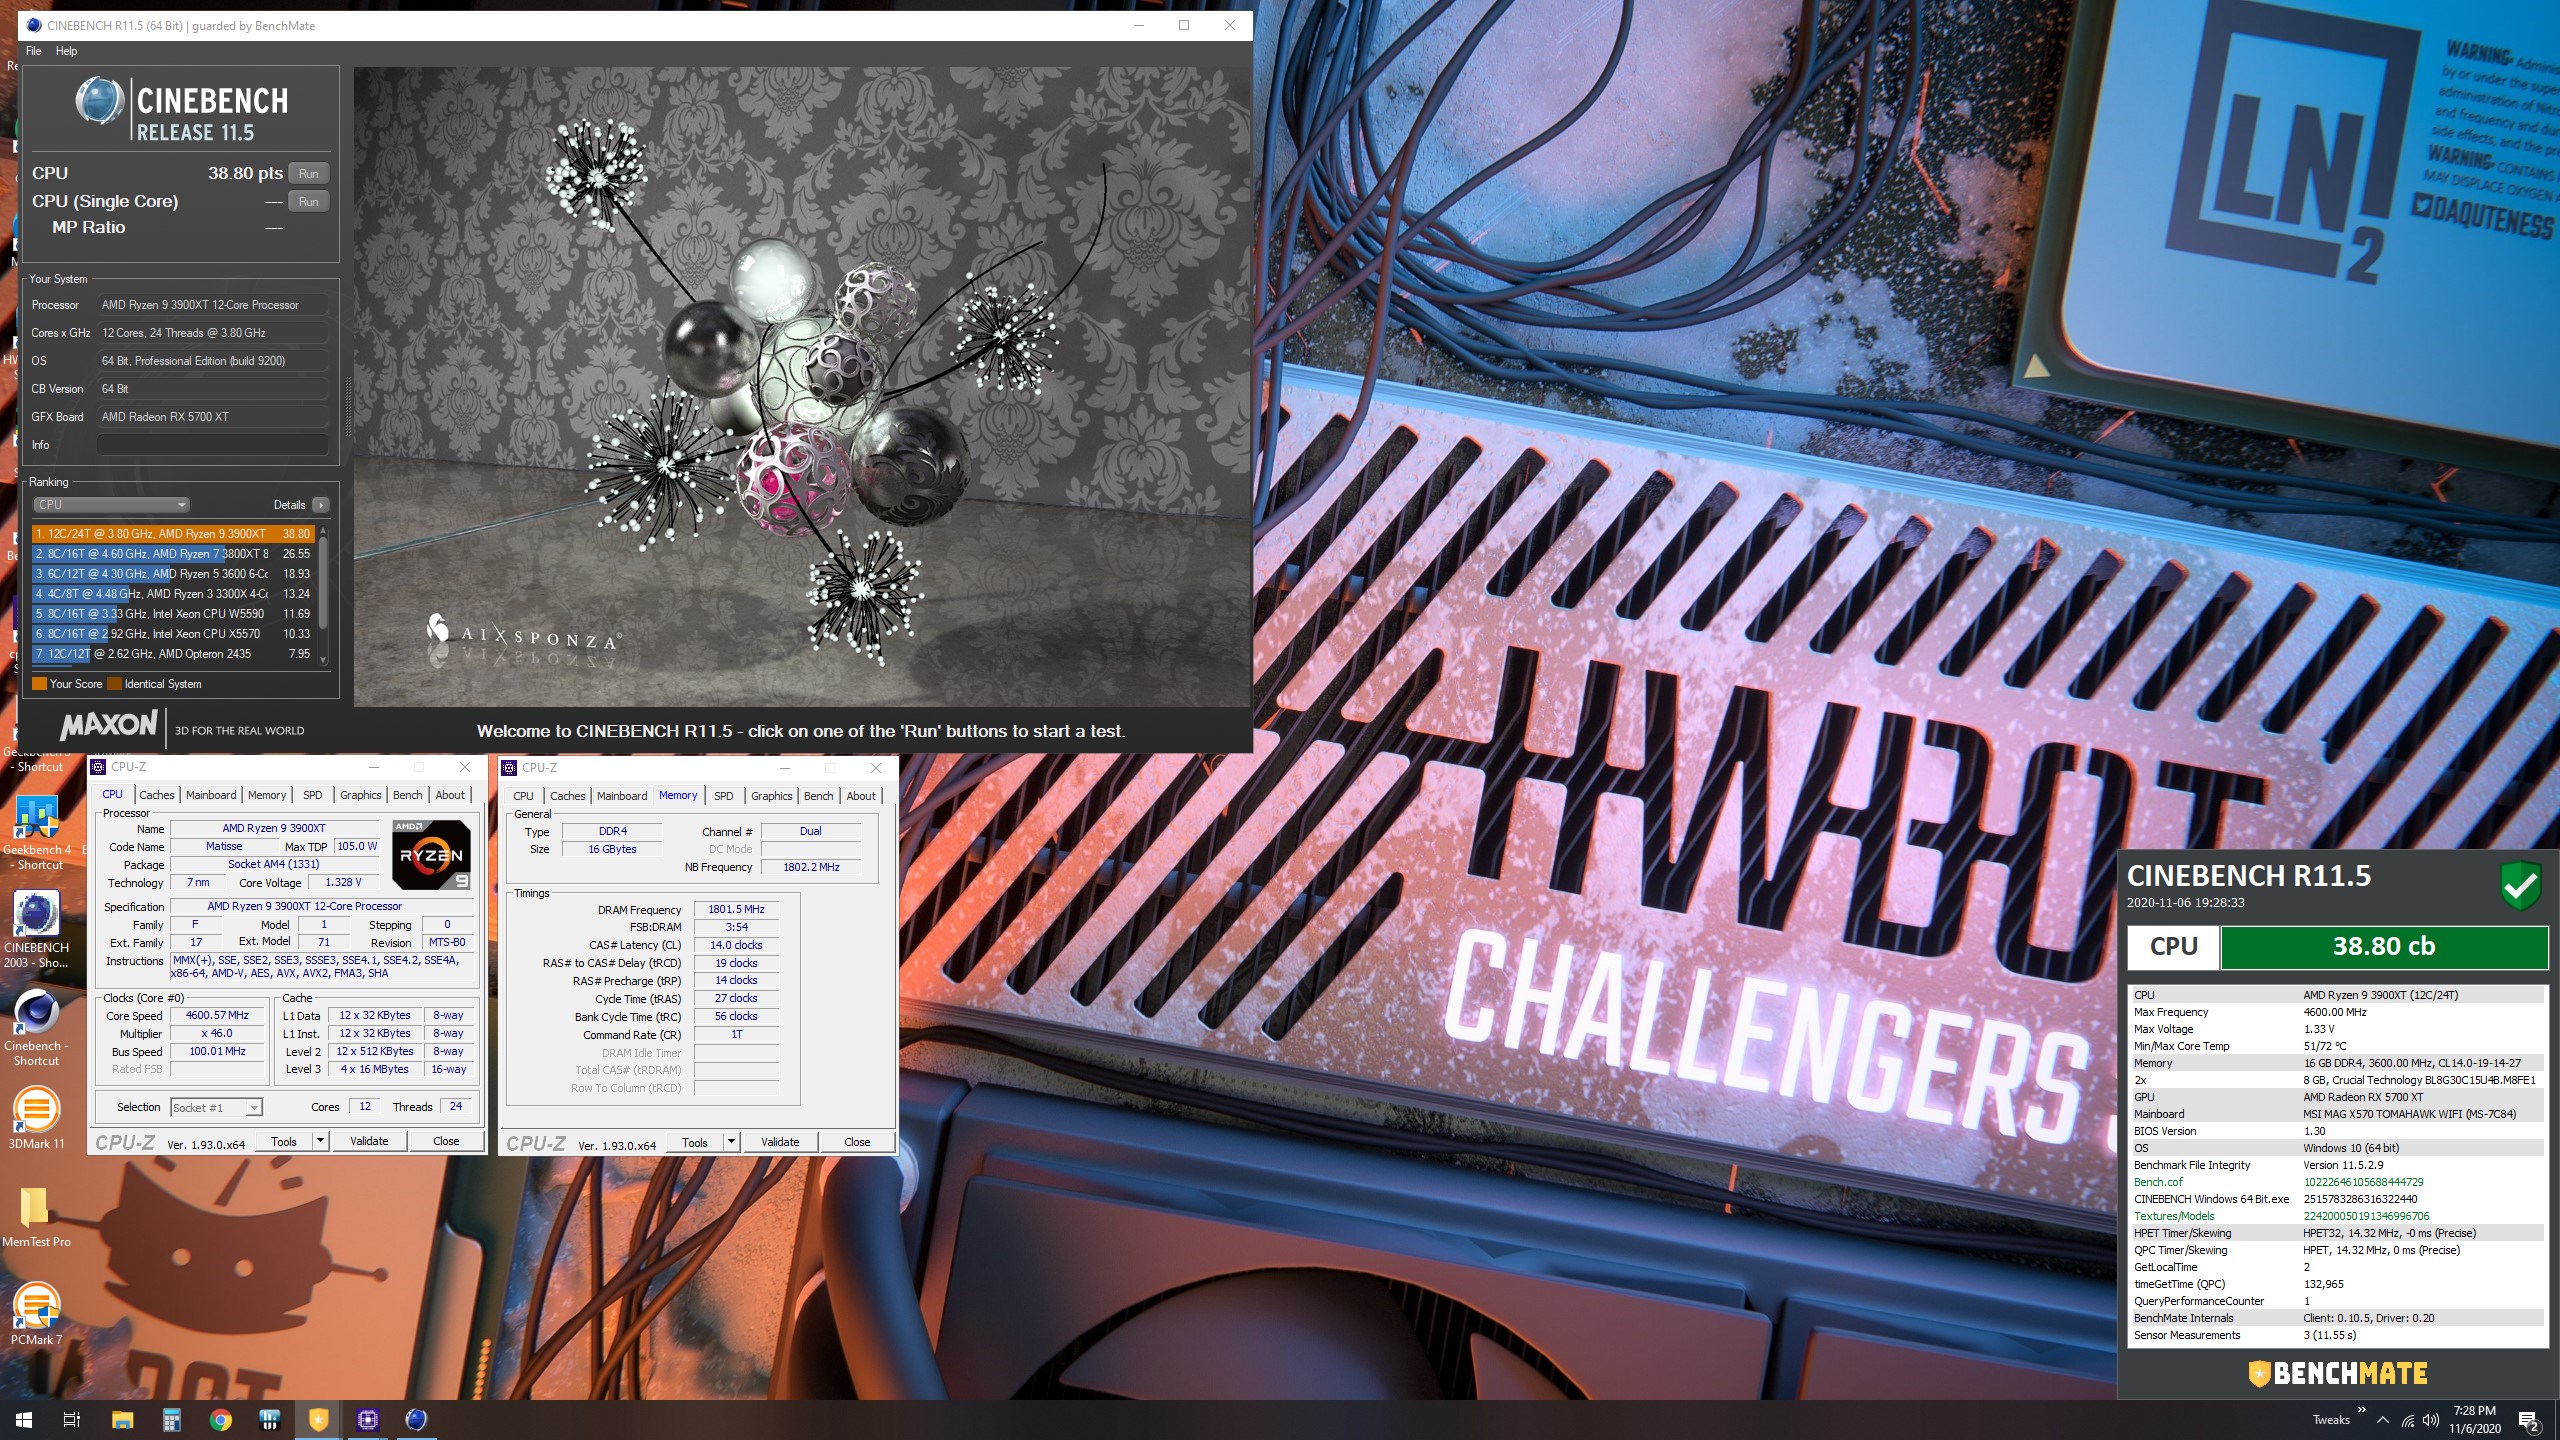Select ranking row Ryzen 5 3600 18.93
Screen dimensions: 2560x1440
(173, 574)
